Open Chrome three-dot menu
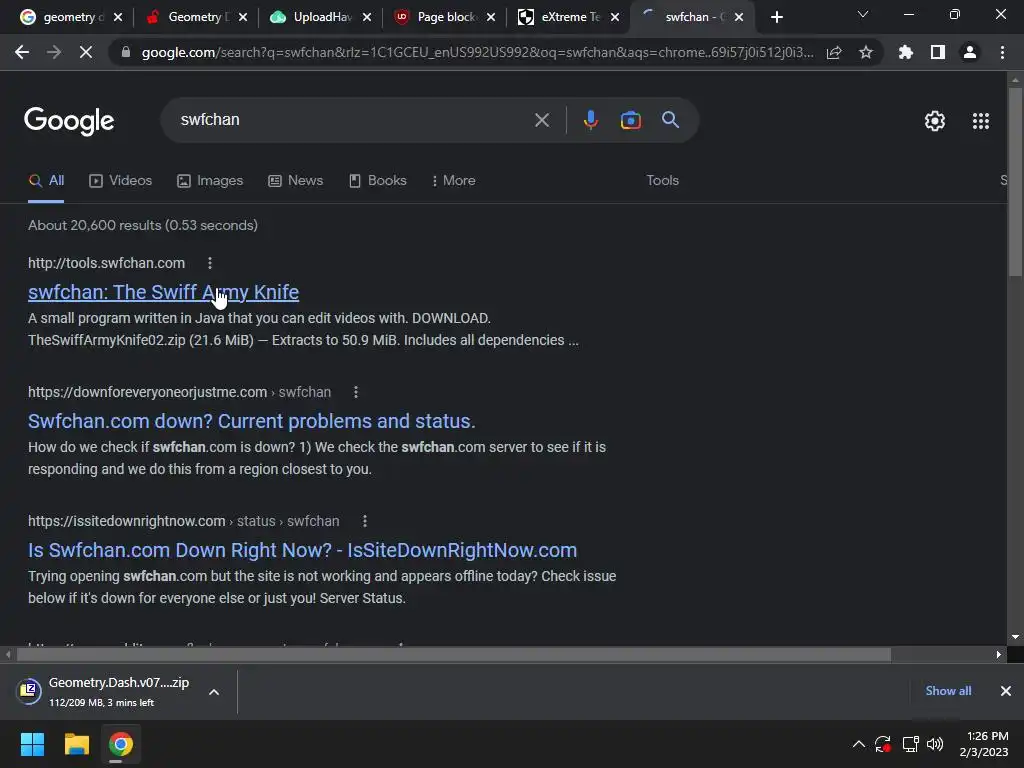The width and height of the screenshot is (1024, 768). click(1002, 52)
